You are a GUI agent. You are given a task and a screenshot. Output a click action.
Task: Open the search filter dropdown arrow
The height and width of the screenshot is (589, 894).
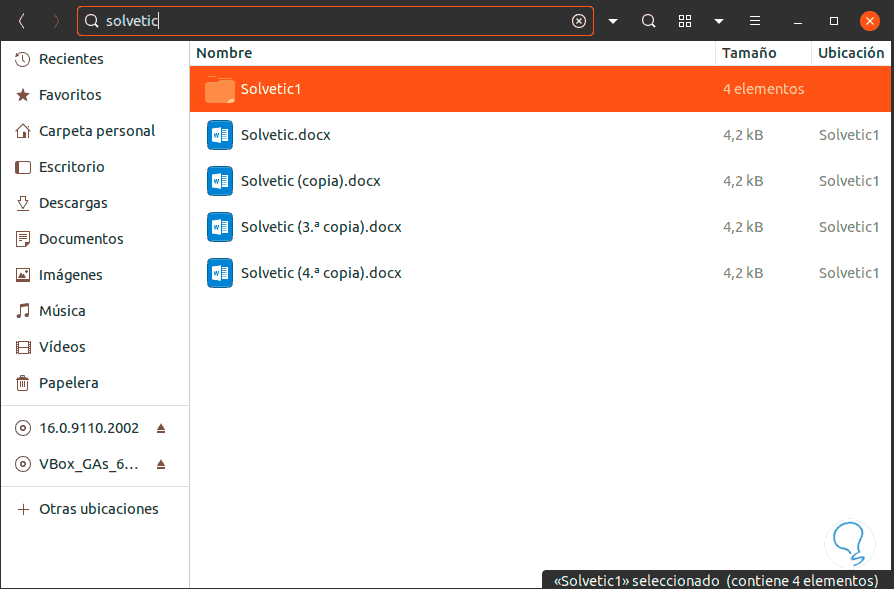pyautogui.click(x=614, y=20)
